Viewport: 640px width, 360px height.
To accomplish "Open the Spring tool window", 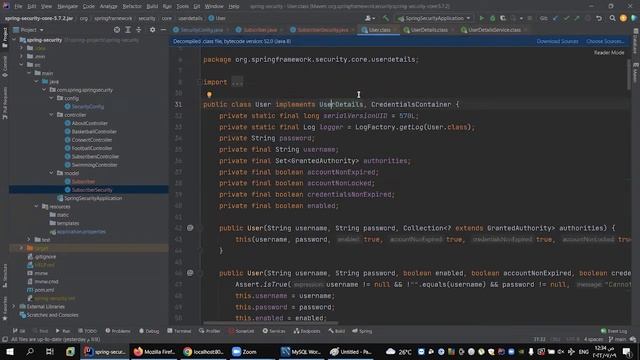I will pos(362,331).
